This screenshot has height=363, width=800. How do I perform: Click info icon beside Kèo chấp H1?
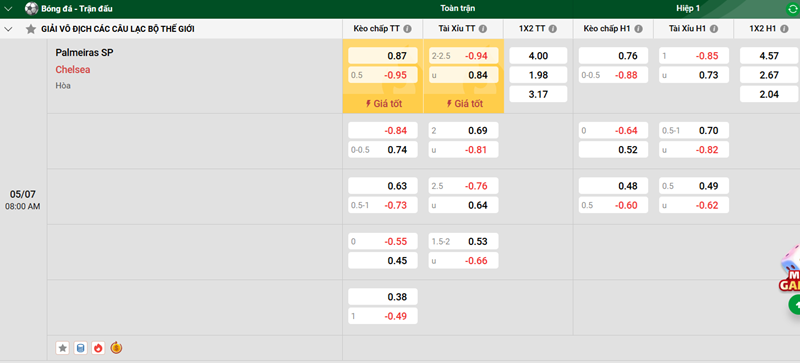click(638, 29)
